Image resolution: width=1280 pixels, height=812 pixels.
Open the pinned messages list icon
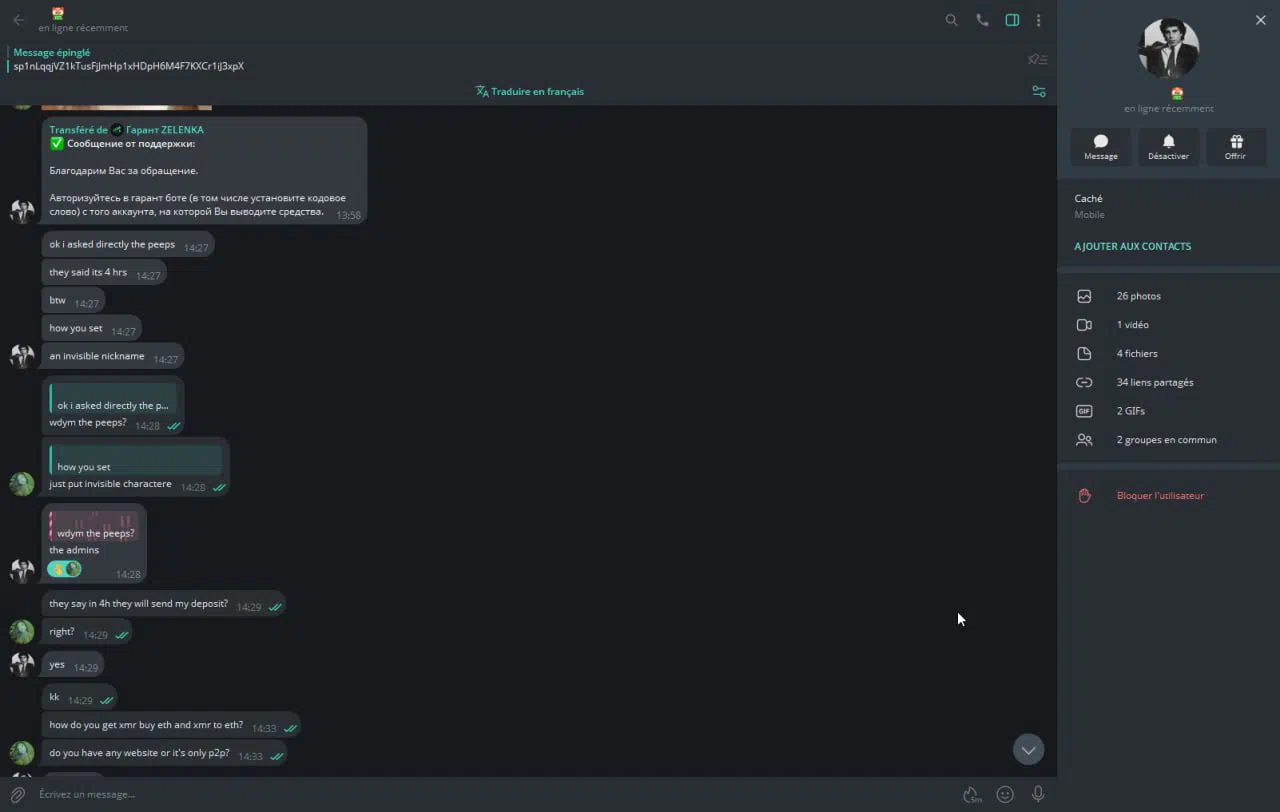point(1038,60)
